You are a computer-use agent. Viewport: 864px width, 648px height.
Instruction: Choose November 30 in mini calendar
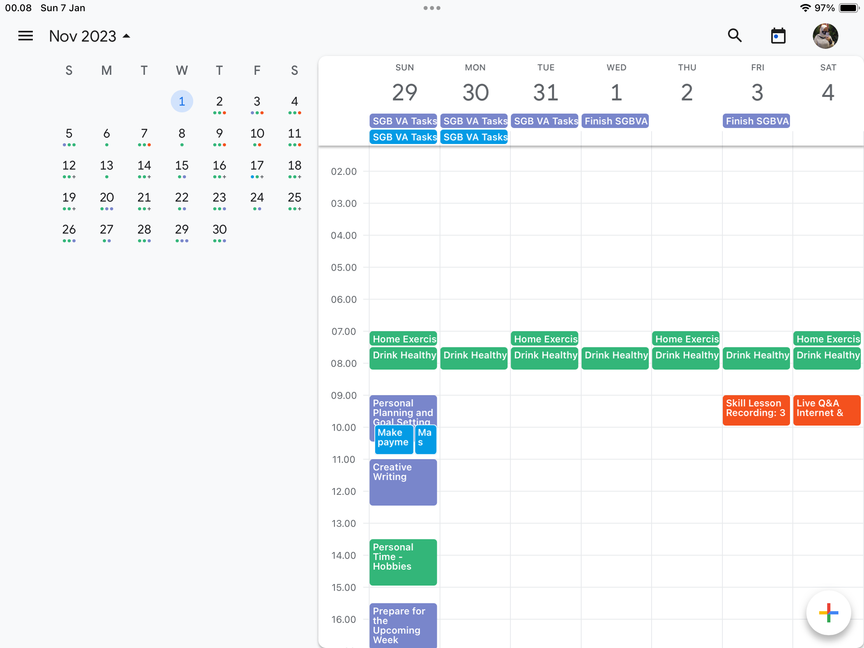coord(219,230)
